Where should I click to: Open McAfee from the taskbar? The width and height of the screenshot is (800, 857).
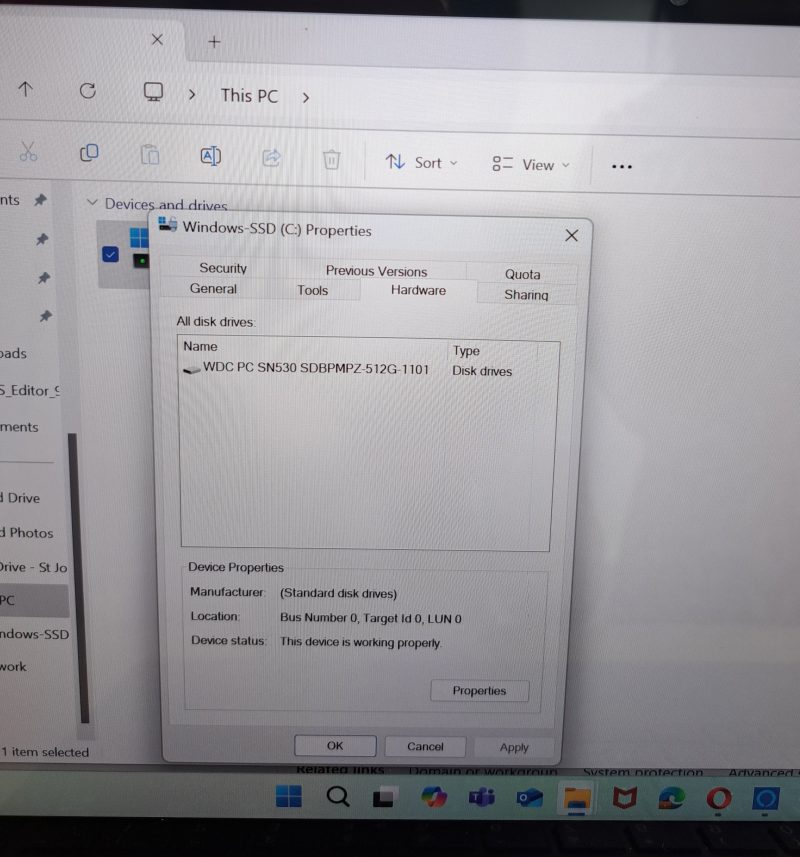tap(625, 799)
